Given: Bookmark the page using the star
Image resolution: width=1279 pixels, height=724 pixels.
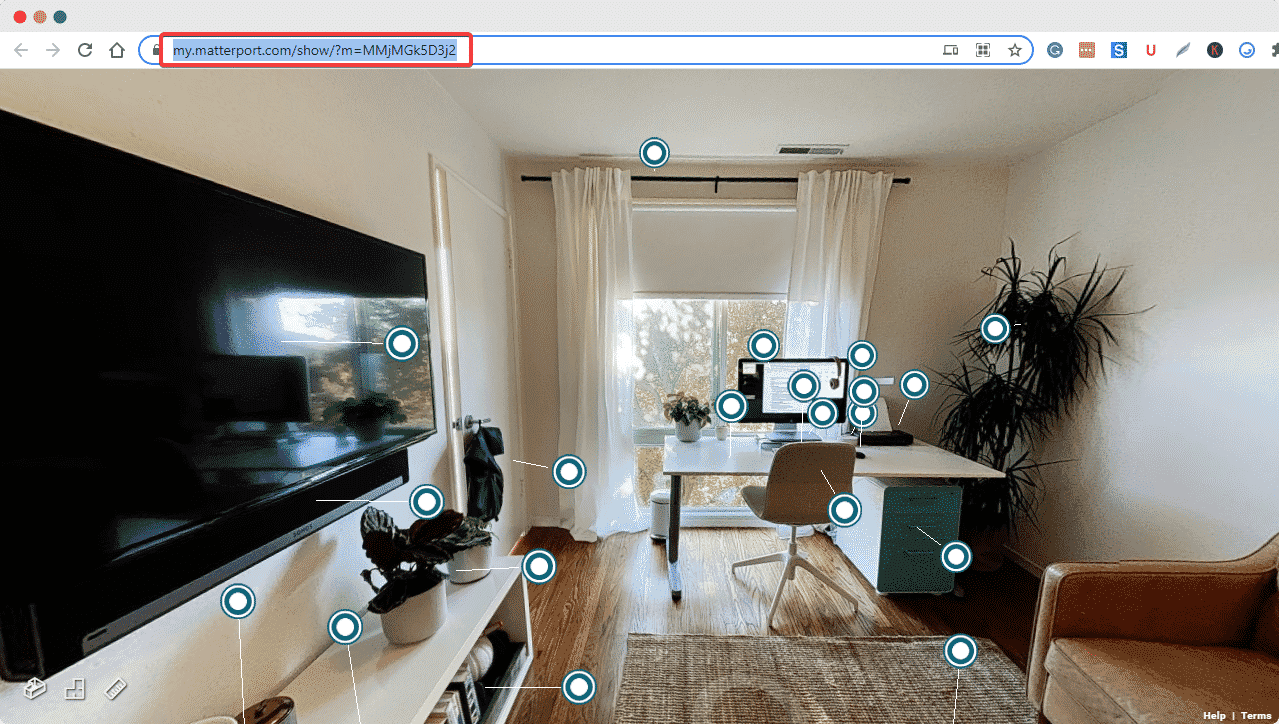Looking at the screenshot, I should 1015,49.
